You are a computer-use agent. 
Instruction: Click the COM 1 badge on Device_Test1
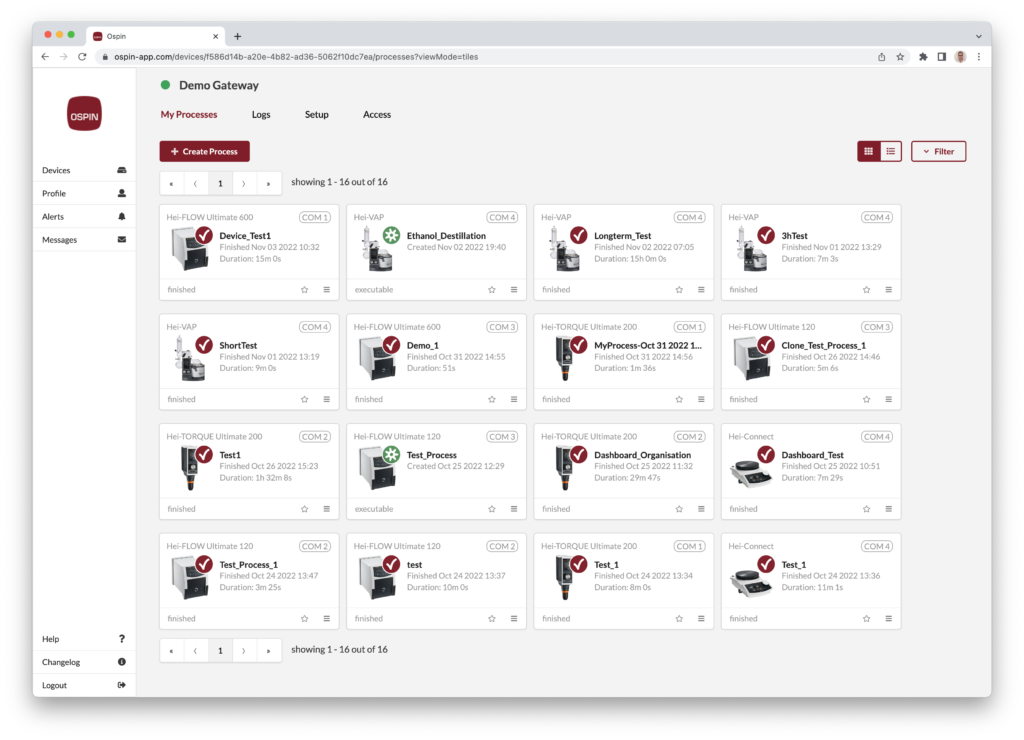315,217
